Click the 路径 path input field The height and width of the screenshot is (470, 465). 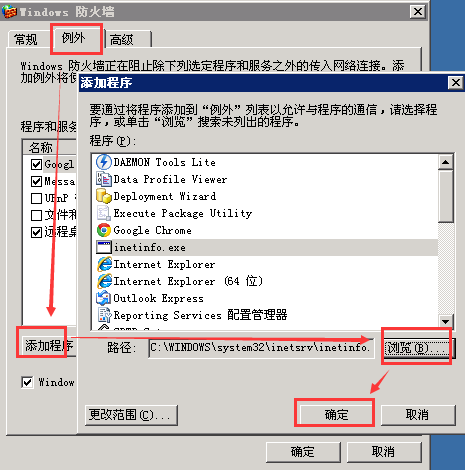261,348
